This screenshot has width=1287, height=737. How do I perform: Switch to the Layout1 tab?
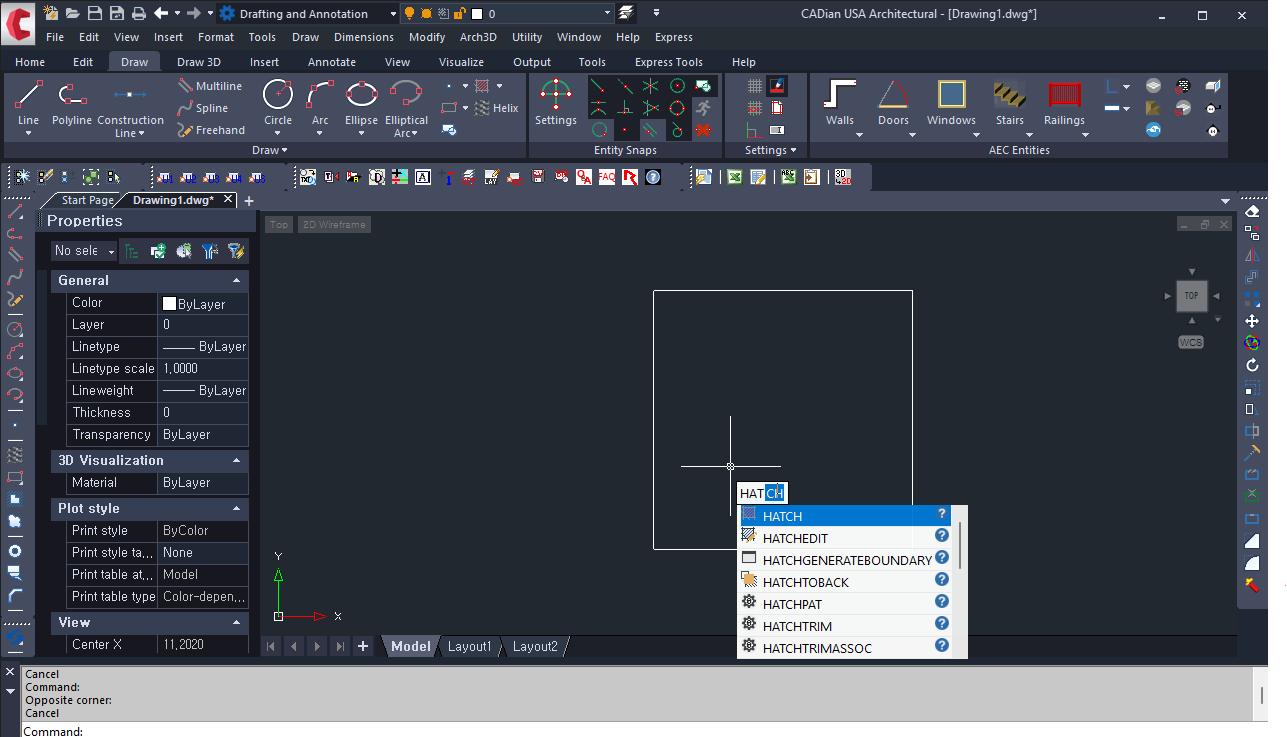[470, 646]
